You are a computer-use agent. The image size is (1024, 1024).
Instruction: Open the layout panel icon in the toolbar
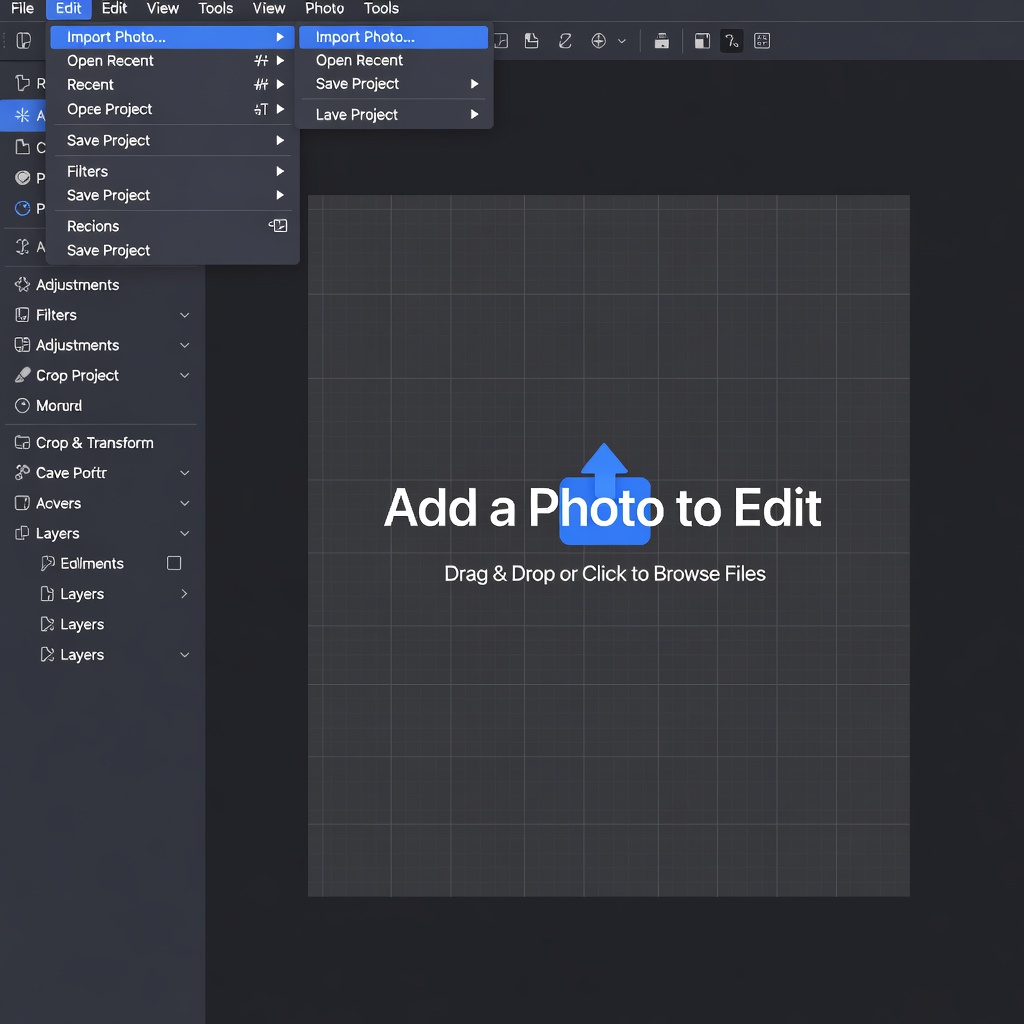[x=702, y=40]
